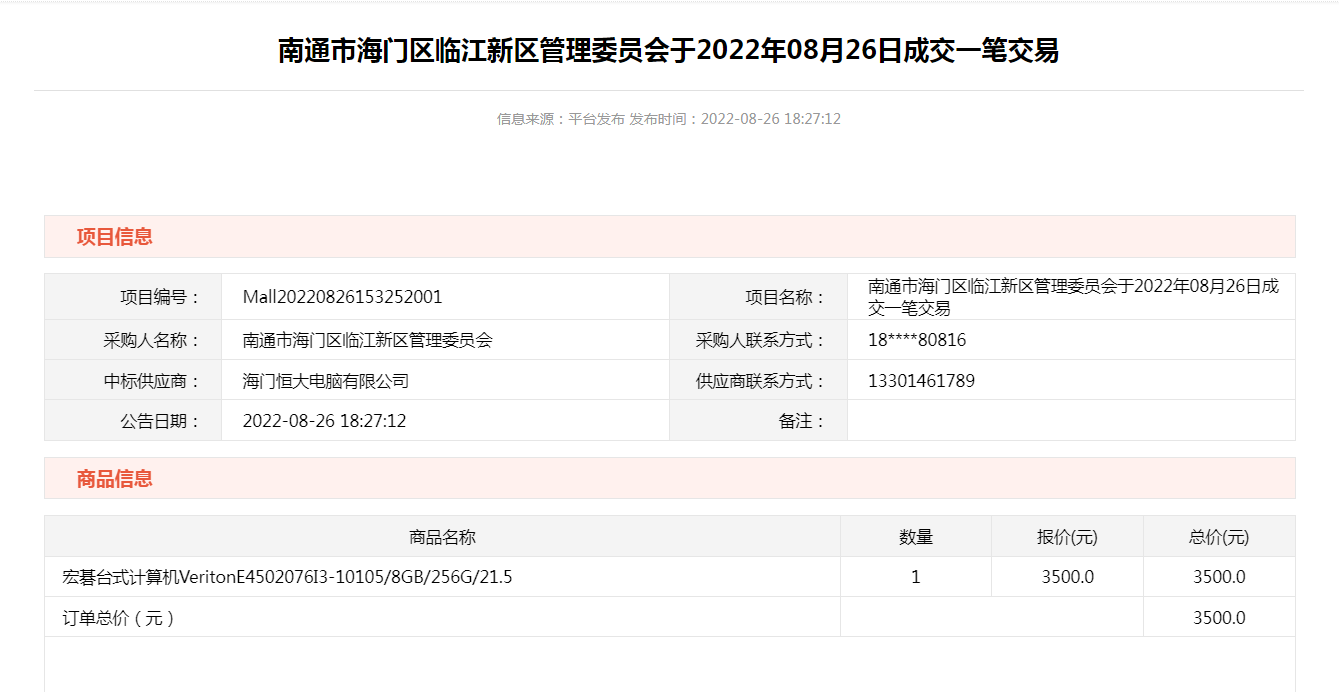The height and width of the screenshot is (692, 1339).
Task: Click purchaser phone 18****80816
Action: point(917,340)
